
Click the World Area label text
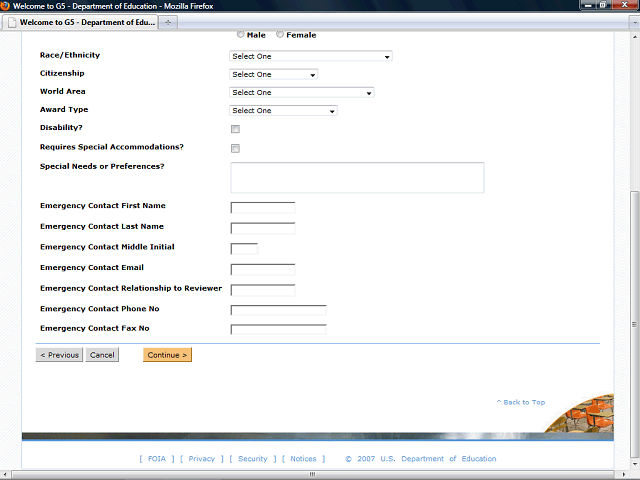click(x=62, y=91)
